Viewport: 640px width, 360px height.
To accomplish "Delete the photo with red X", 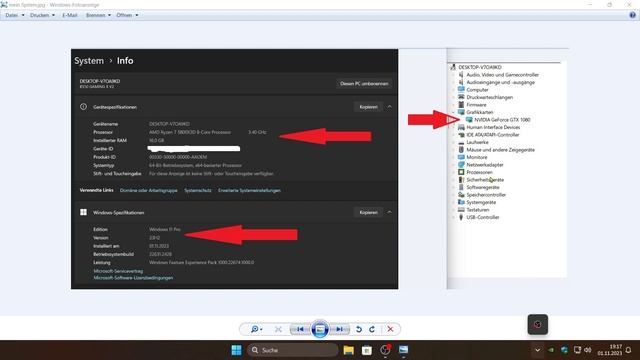I will pyautogui.click(x=390, y=329).
